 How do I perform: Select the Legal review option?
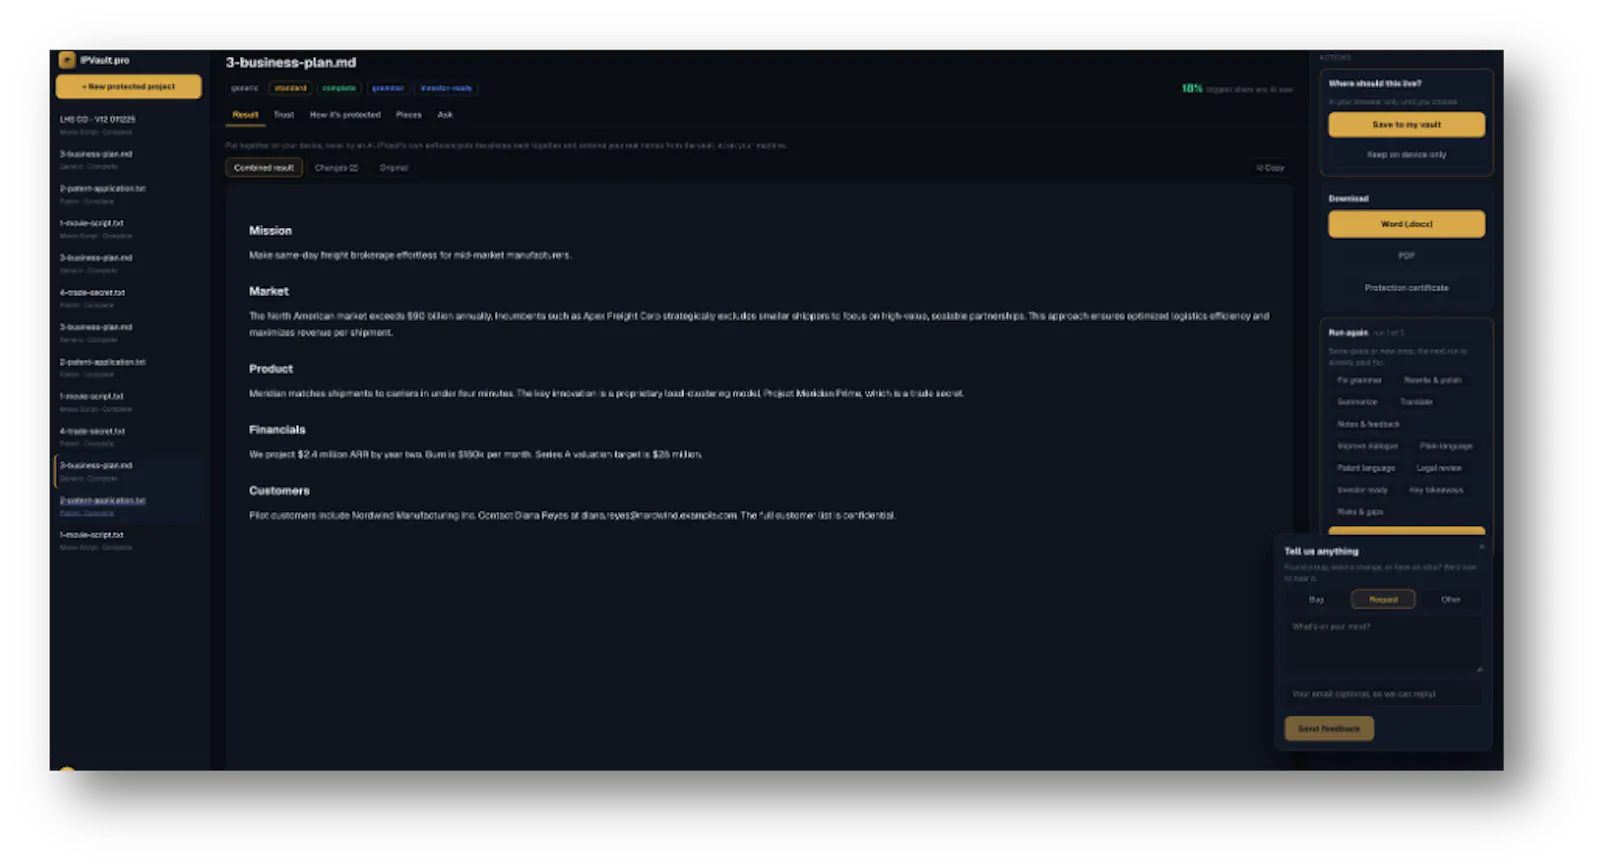[1439, 468]
